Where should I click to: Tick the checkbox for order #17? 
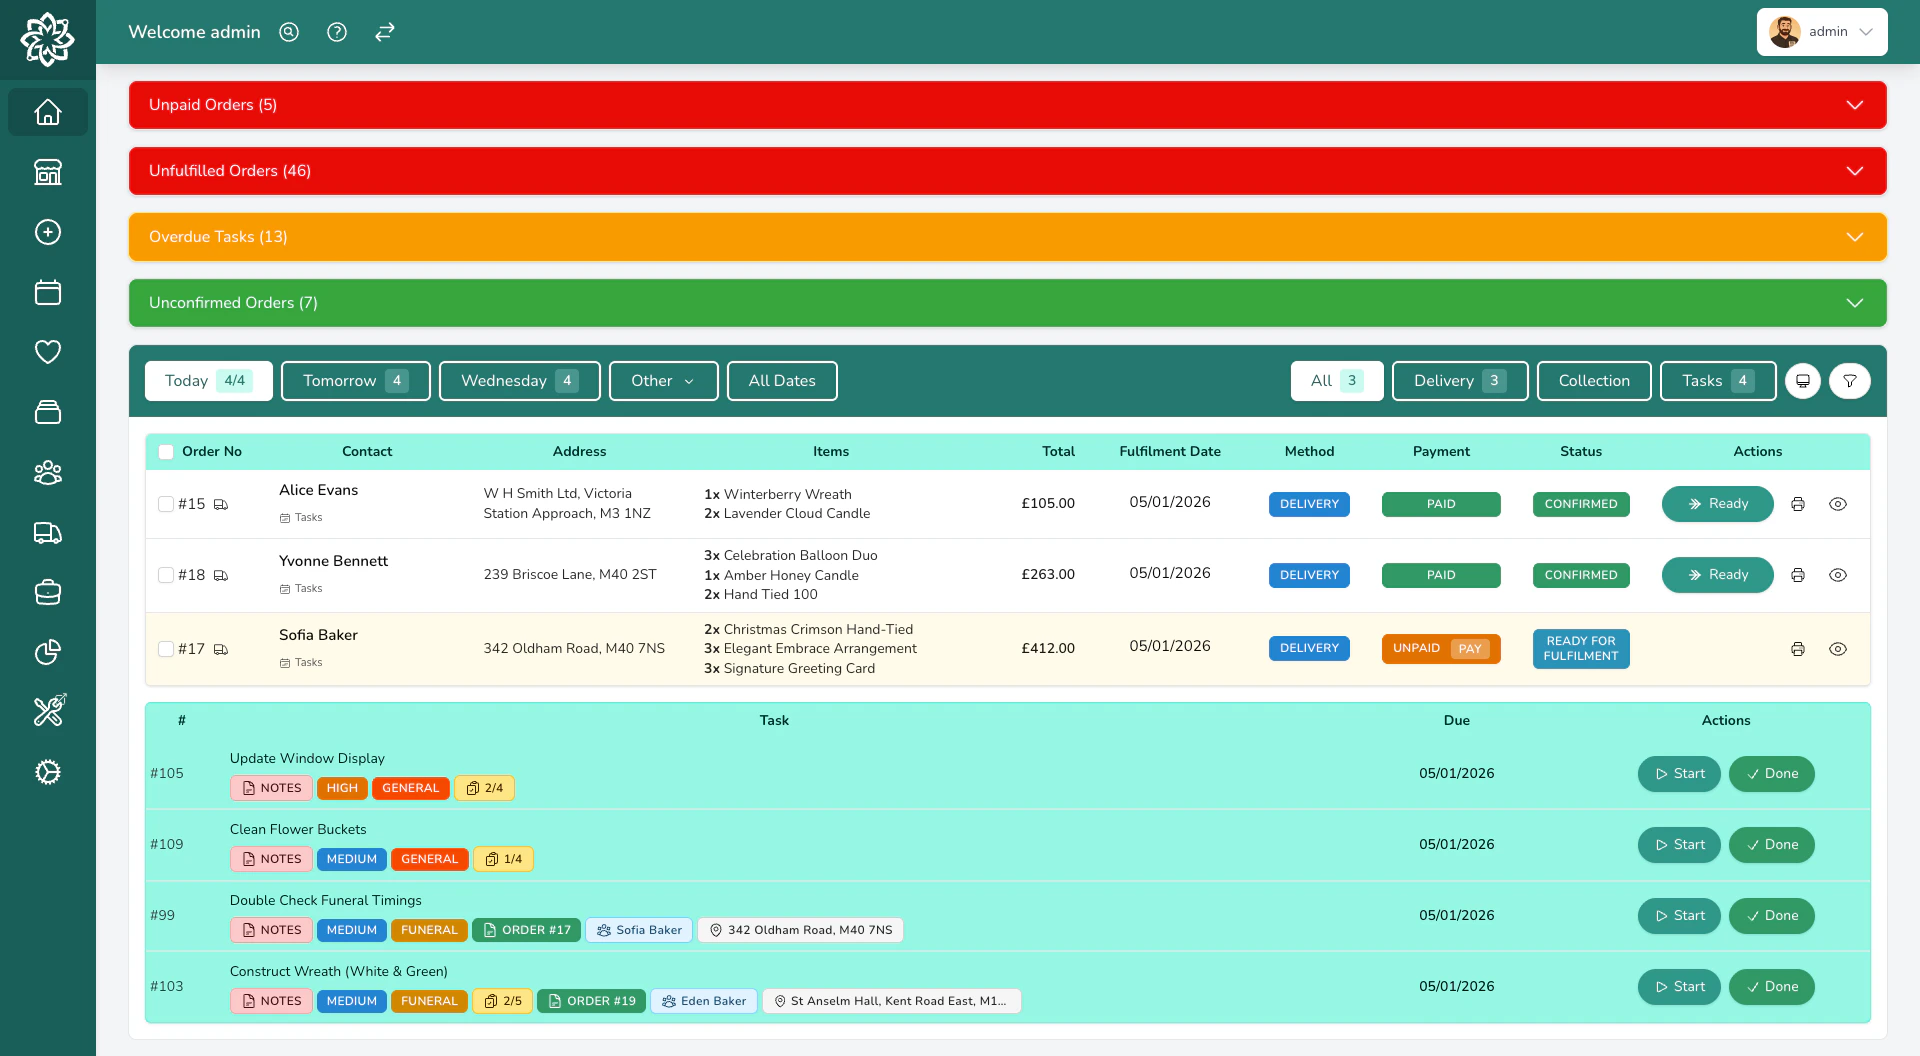[166, 649]
